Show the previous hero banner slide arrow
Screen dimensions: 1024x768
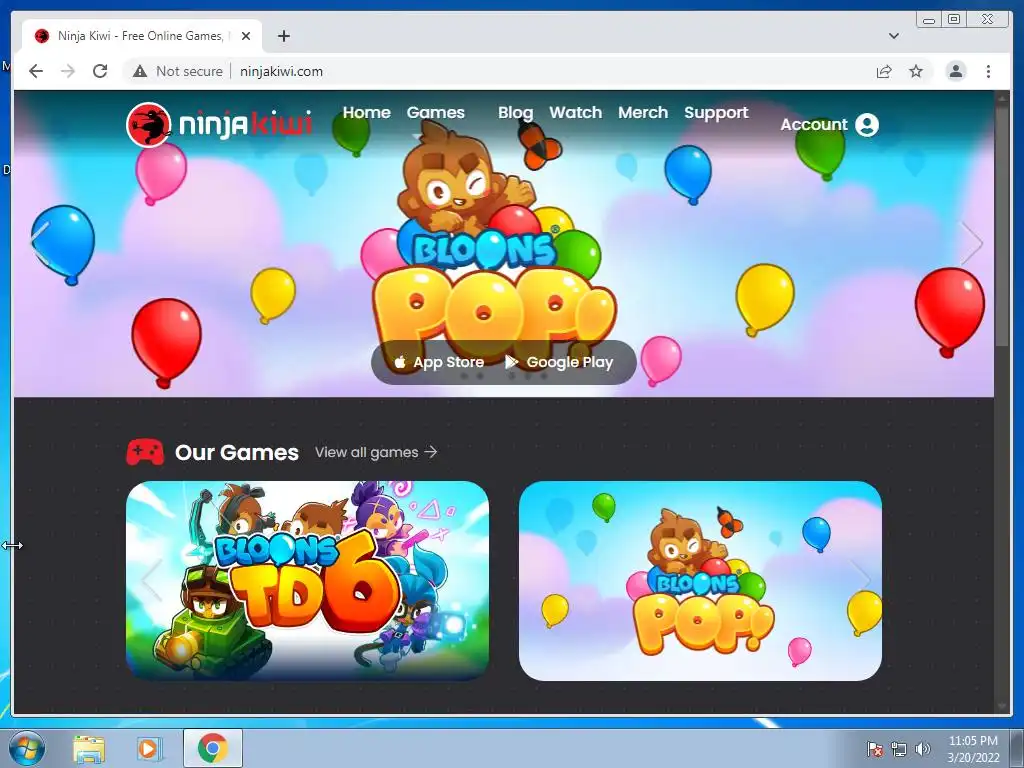click(39, 242)
